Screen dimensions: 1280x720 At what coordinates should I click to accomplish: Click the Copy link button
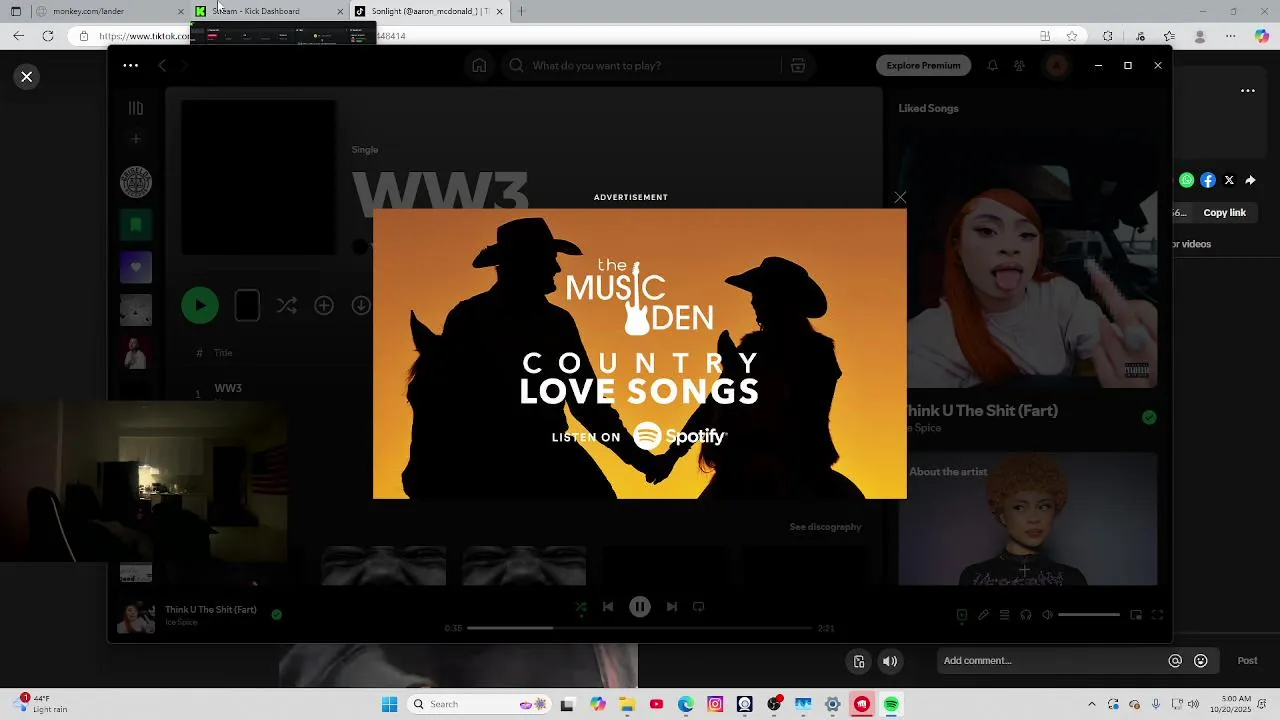[x=1225, y=212]
